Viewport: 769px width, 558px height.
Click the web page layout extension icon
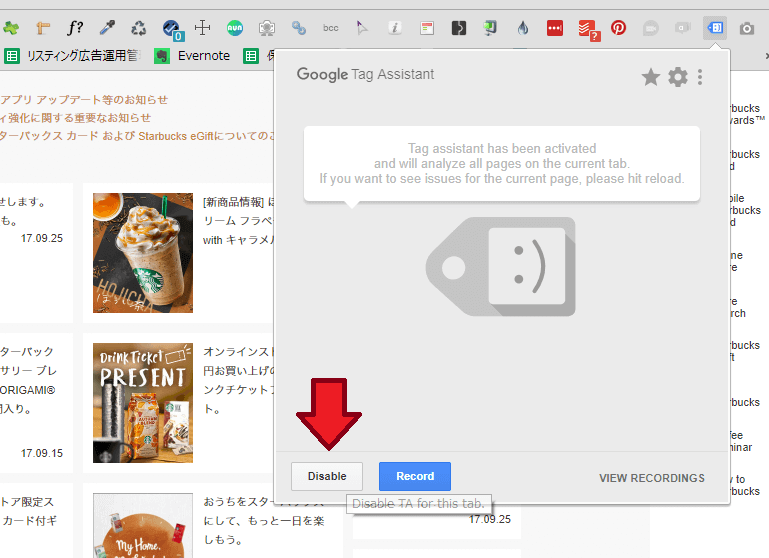click(427, 28)
